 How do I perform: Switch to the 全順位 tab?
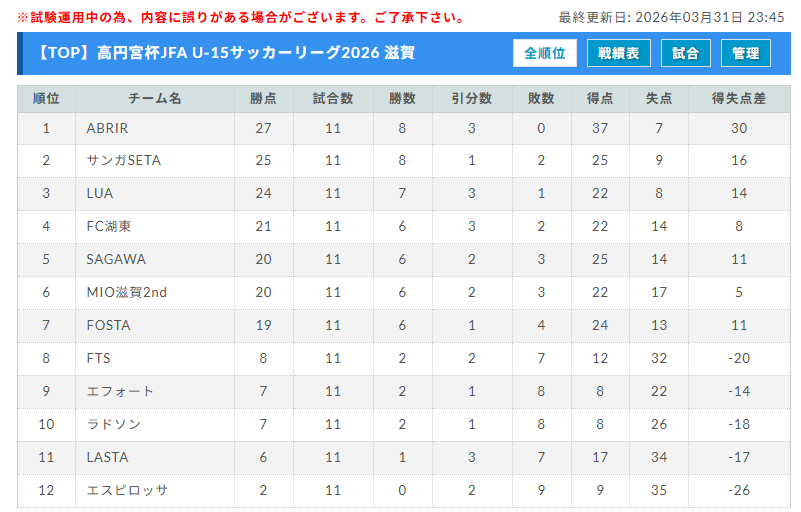point(545,53)
